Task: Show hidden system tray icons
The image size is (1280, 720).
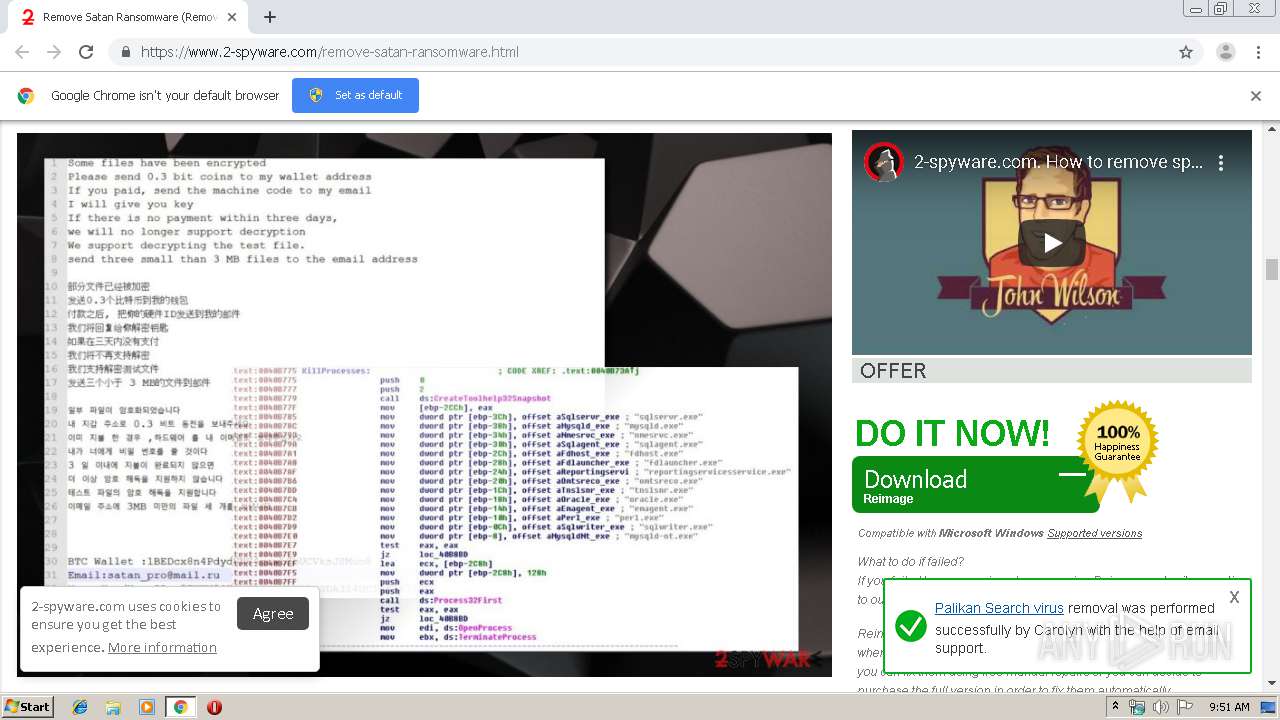Action: pos(1115,707)
